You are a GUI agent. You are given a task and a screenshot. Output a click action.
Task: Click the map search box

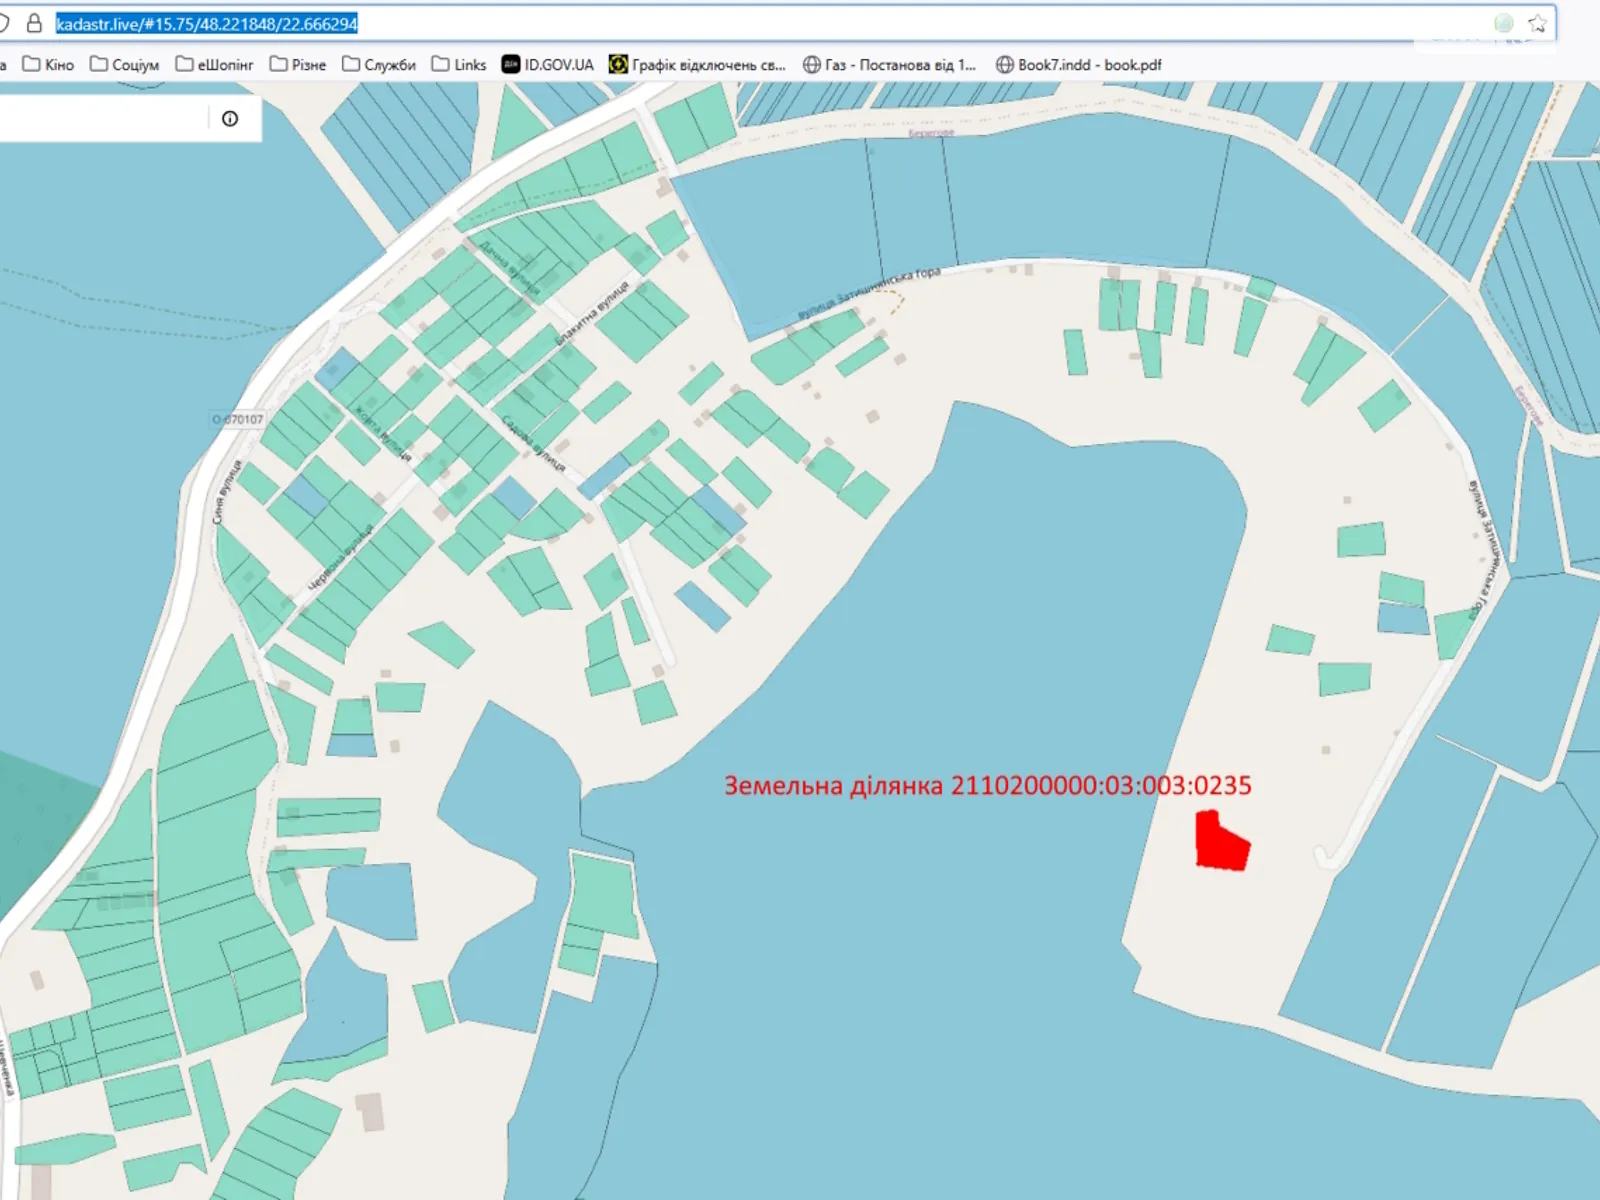100,119
